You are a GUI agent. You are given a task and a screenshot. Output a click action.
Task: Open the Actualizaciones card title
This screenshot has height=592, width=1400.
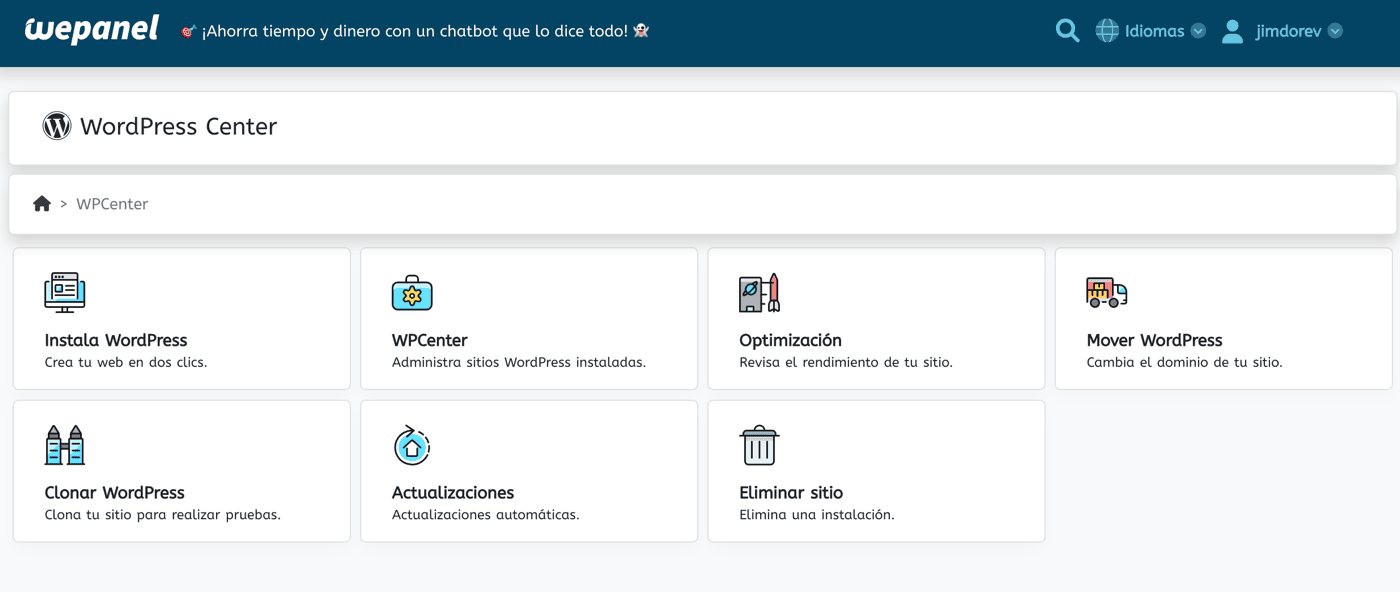pos(453,492)
